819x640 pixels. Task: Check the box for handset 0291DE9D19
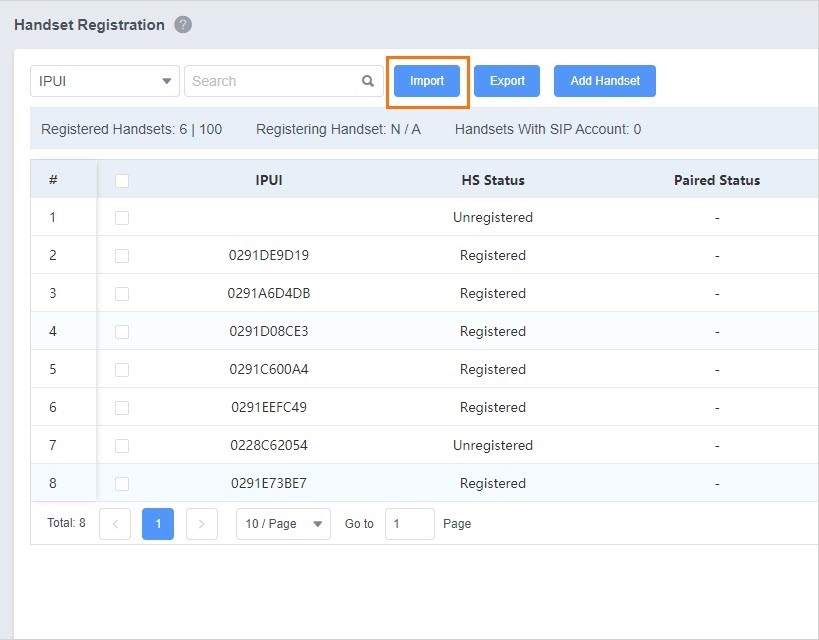tap(122, 256)
